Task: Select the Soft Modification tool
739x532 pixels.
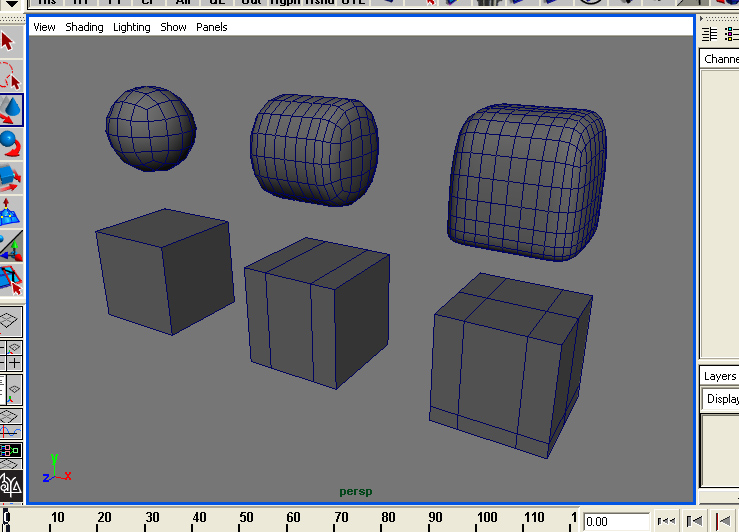Action: (x=11, y=212)
